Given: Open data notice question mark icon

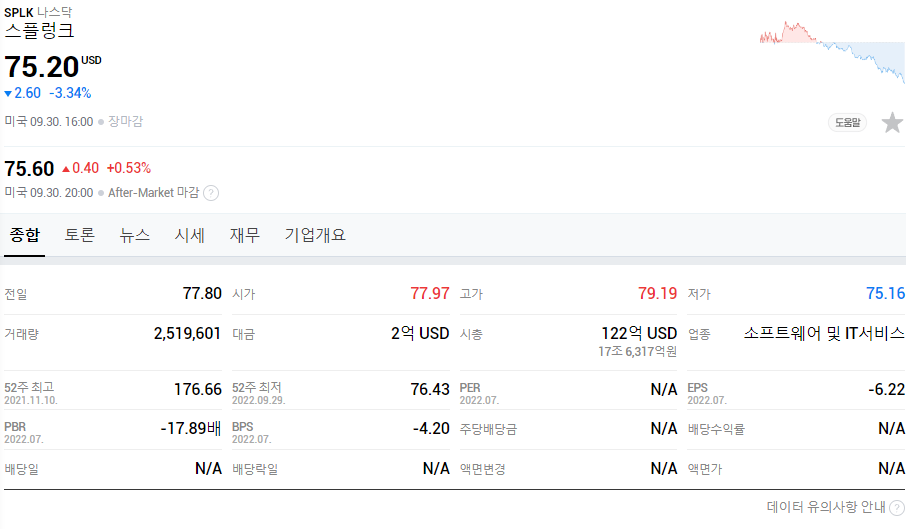Looking at the screenshot, I should point(897,508).
